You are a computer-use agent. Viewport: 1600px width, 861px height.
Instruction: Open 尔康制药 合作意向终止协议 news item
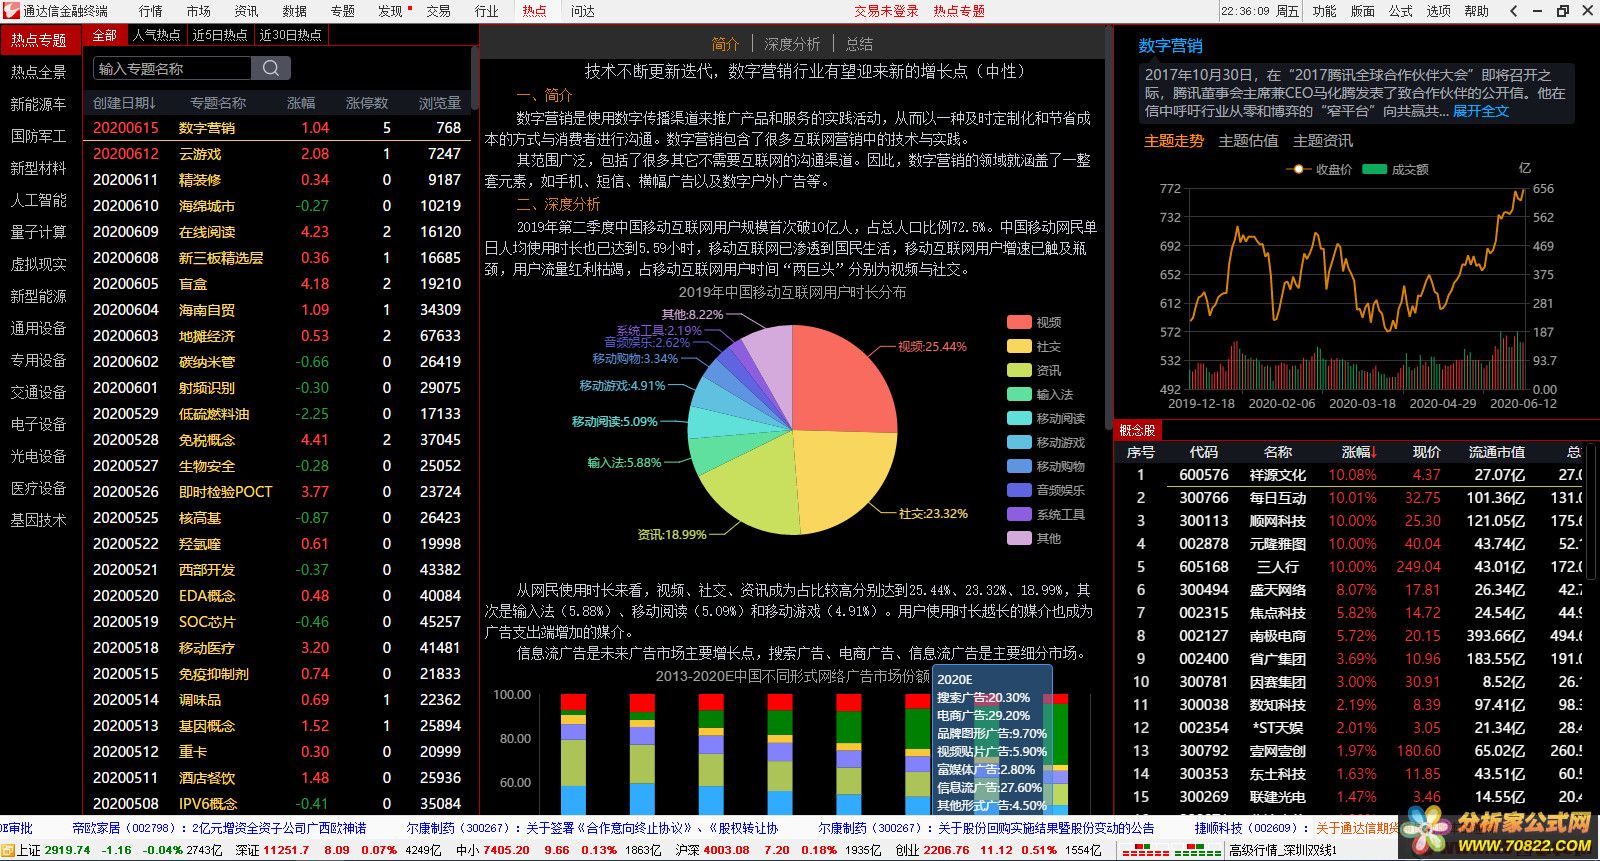coord(592,828)
